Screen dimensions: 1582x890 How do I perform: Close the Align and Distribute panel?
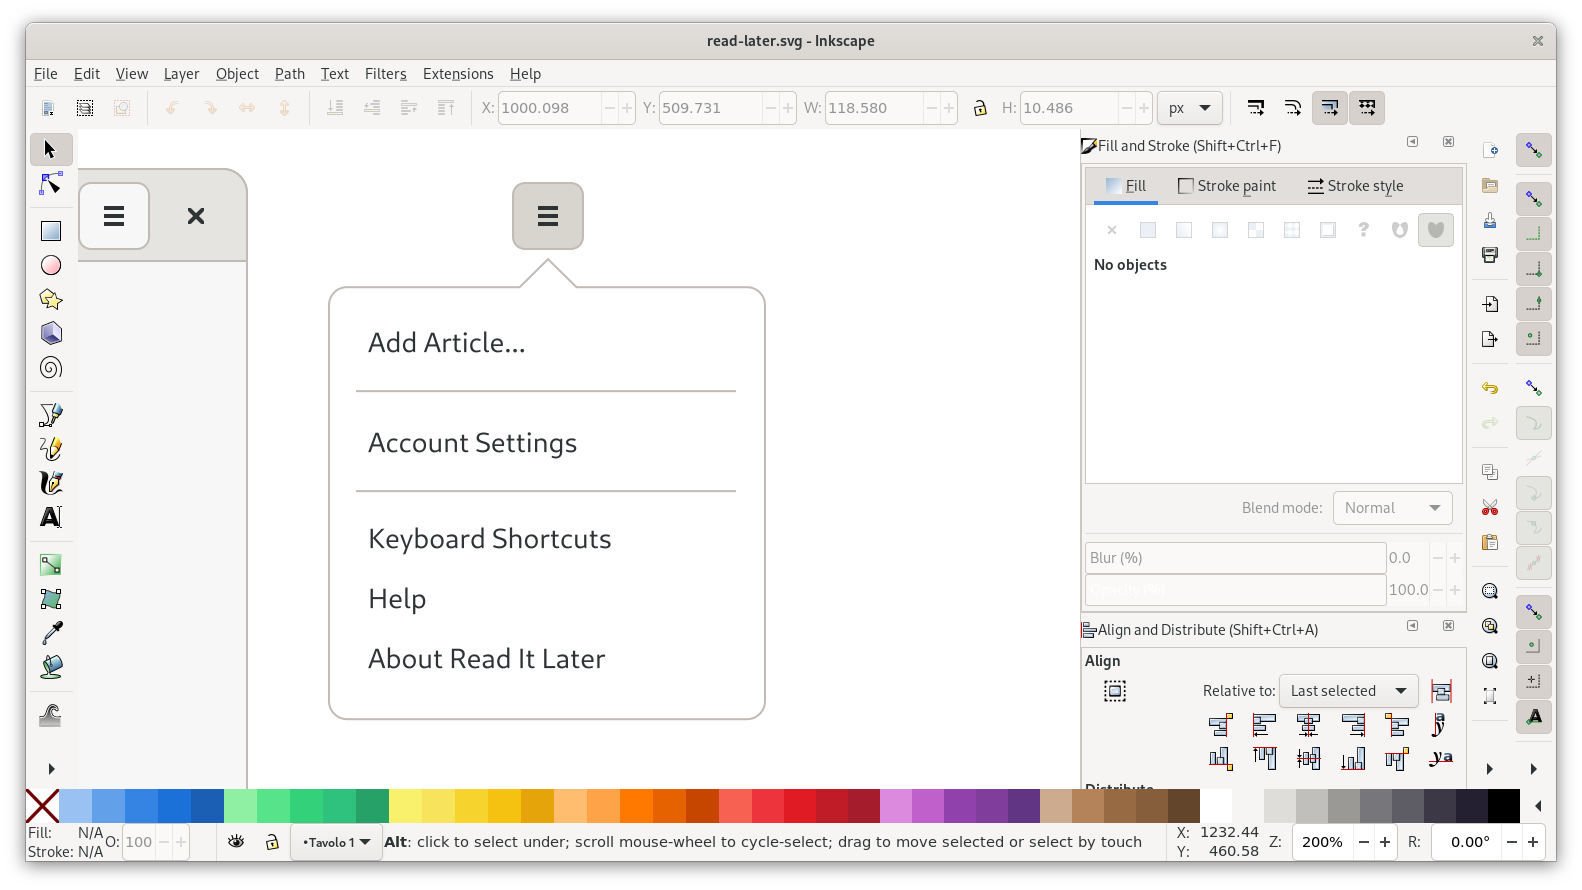[x=1449, y=626]
